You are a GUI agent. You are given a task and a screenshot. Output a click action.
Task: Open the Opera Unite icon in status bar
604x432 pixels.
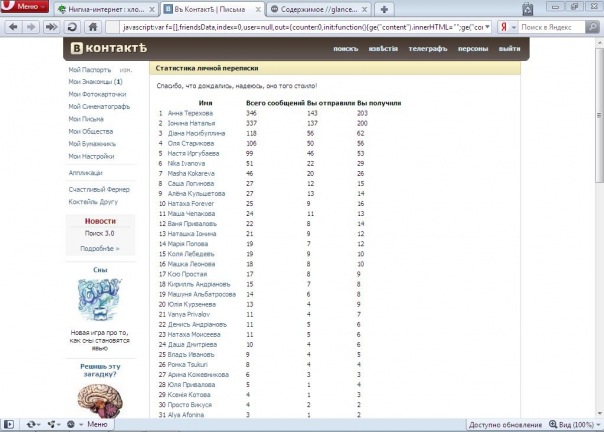click(53, 424)
